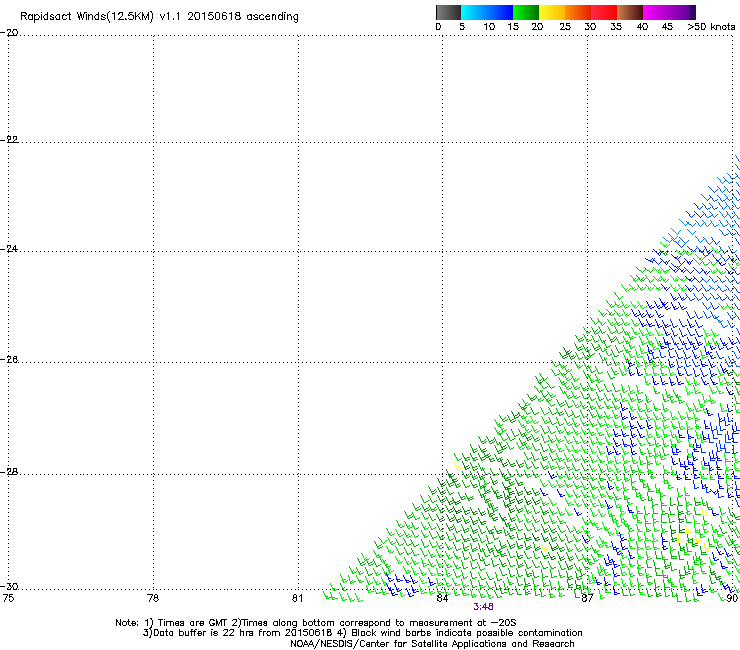This screenshot has height=650, width=740.
Task: Click the longitude label 78
Action: [x=153, y=599]
